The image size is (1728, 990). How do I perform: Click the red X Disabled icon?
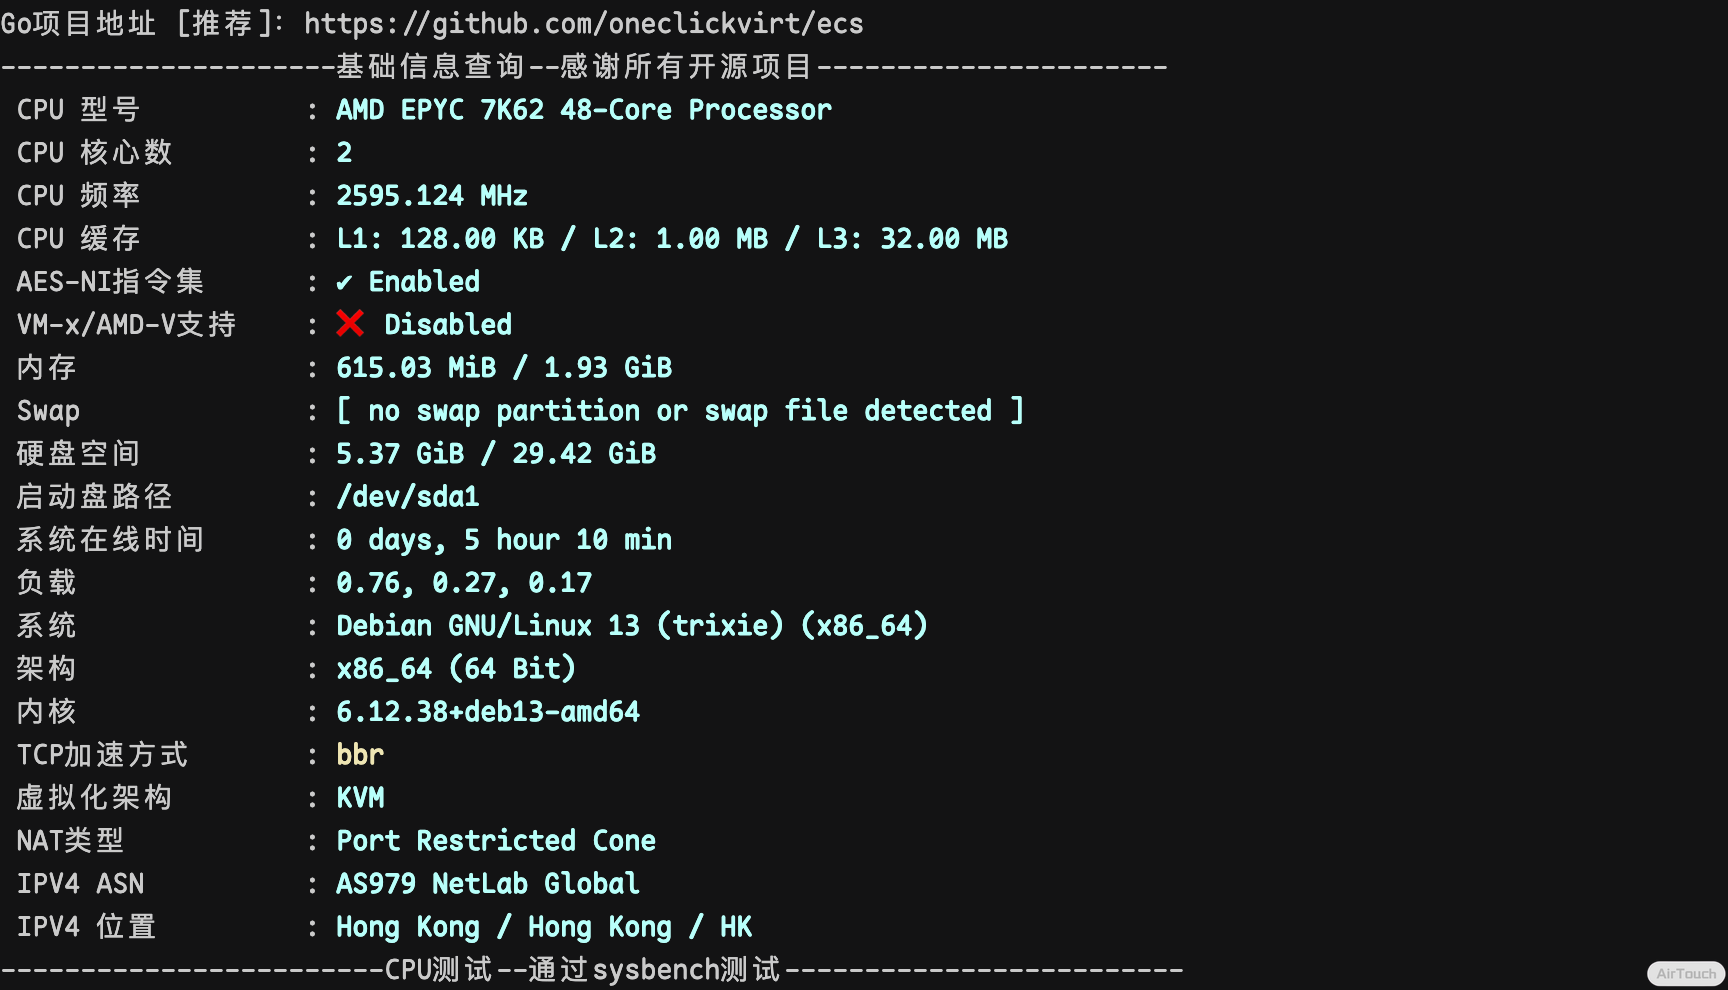click(350, 323)
